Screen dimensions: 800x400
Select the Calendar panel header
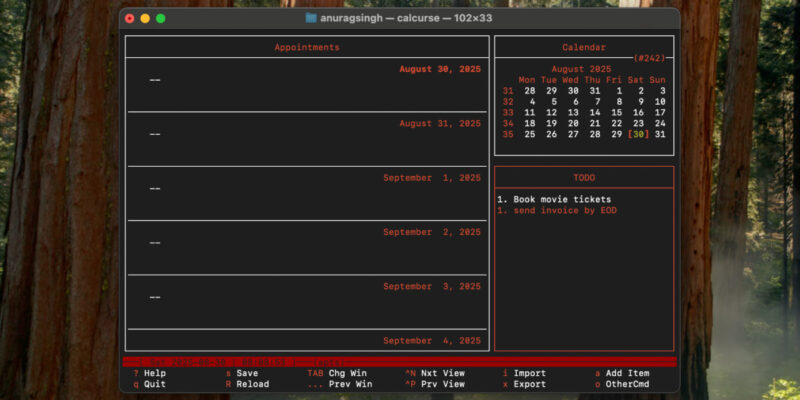click(584, 47)
